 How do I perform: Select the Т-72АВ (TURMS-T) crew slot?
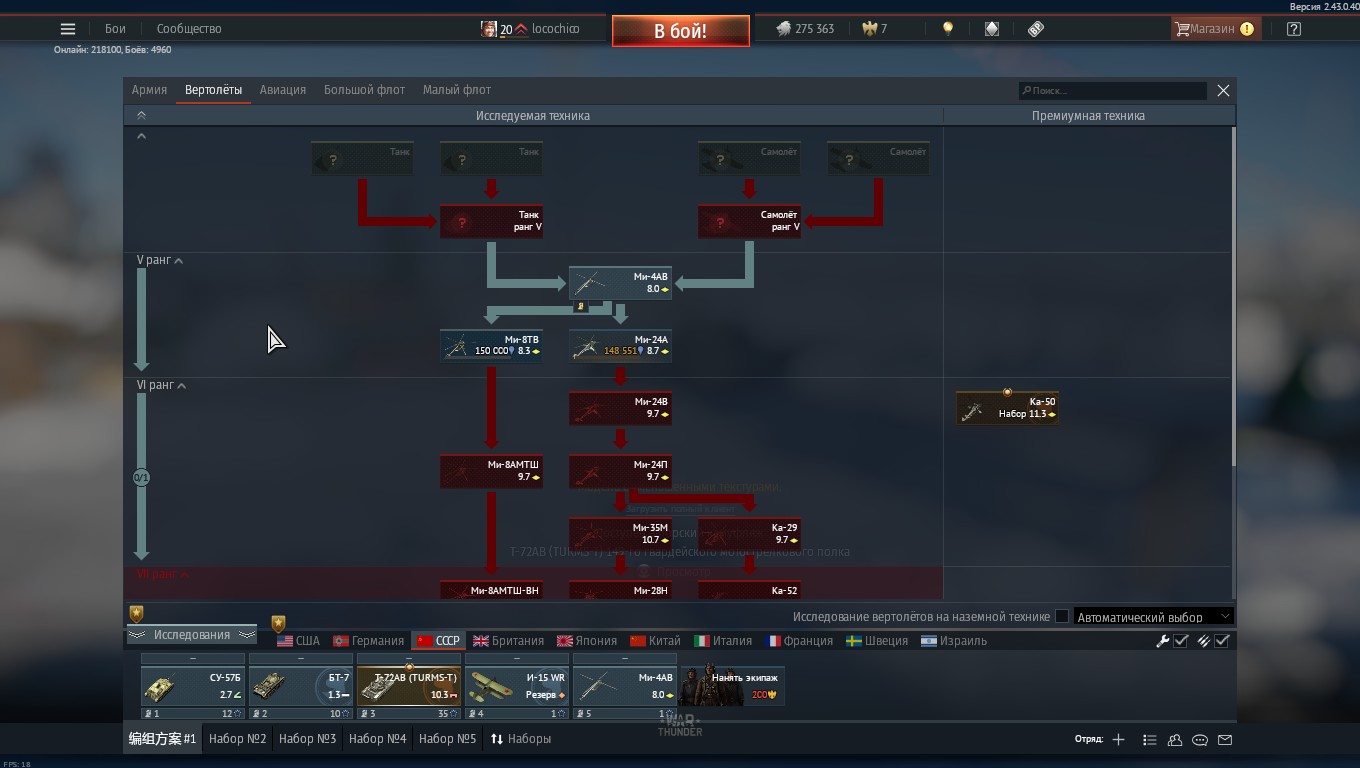tap(409, 686)
